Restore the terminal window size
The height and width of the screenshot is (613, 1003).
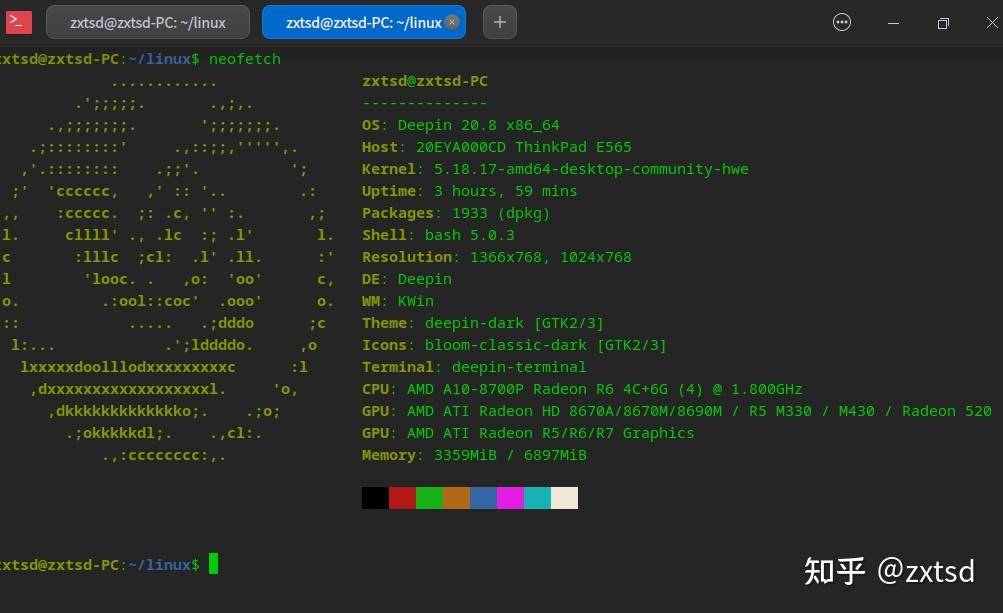[x=943, y=23]
